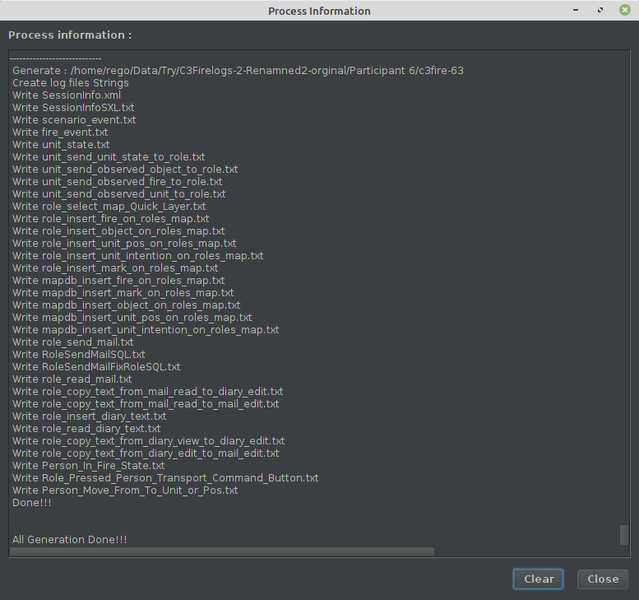Click the 'All Generation Done!!!' line
This screenshot has height=600, width=639.
[x=69, y=540]
